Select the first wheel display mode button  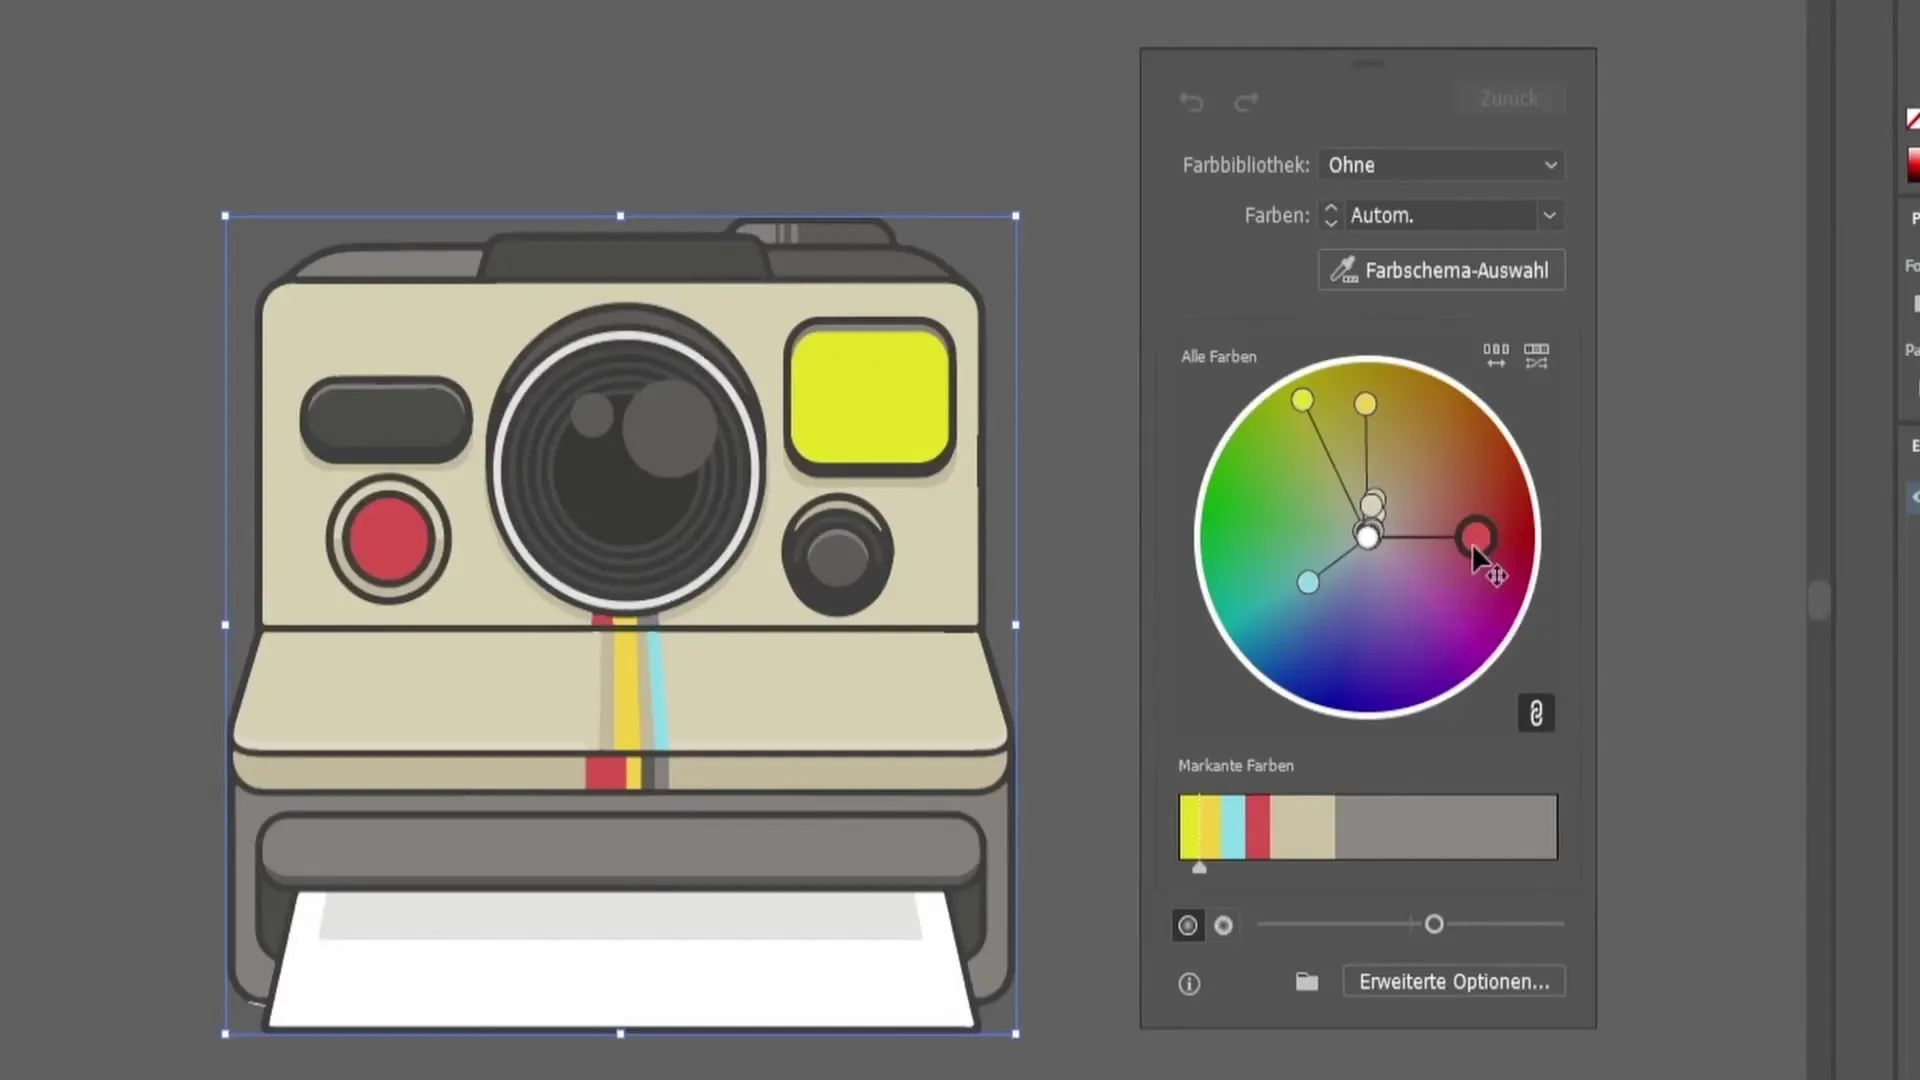tap(1188, 925)
